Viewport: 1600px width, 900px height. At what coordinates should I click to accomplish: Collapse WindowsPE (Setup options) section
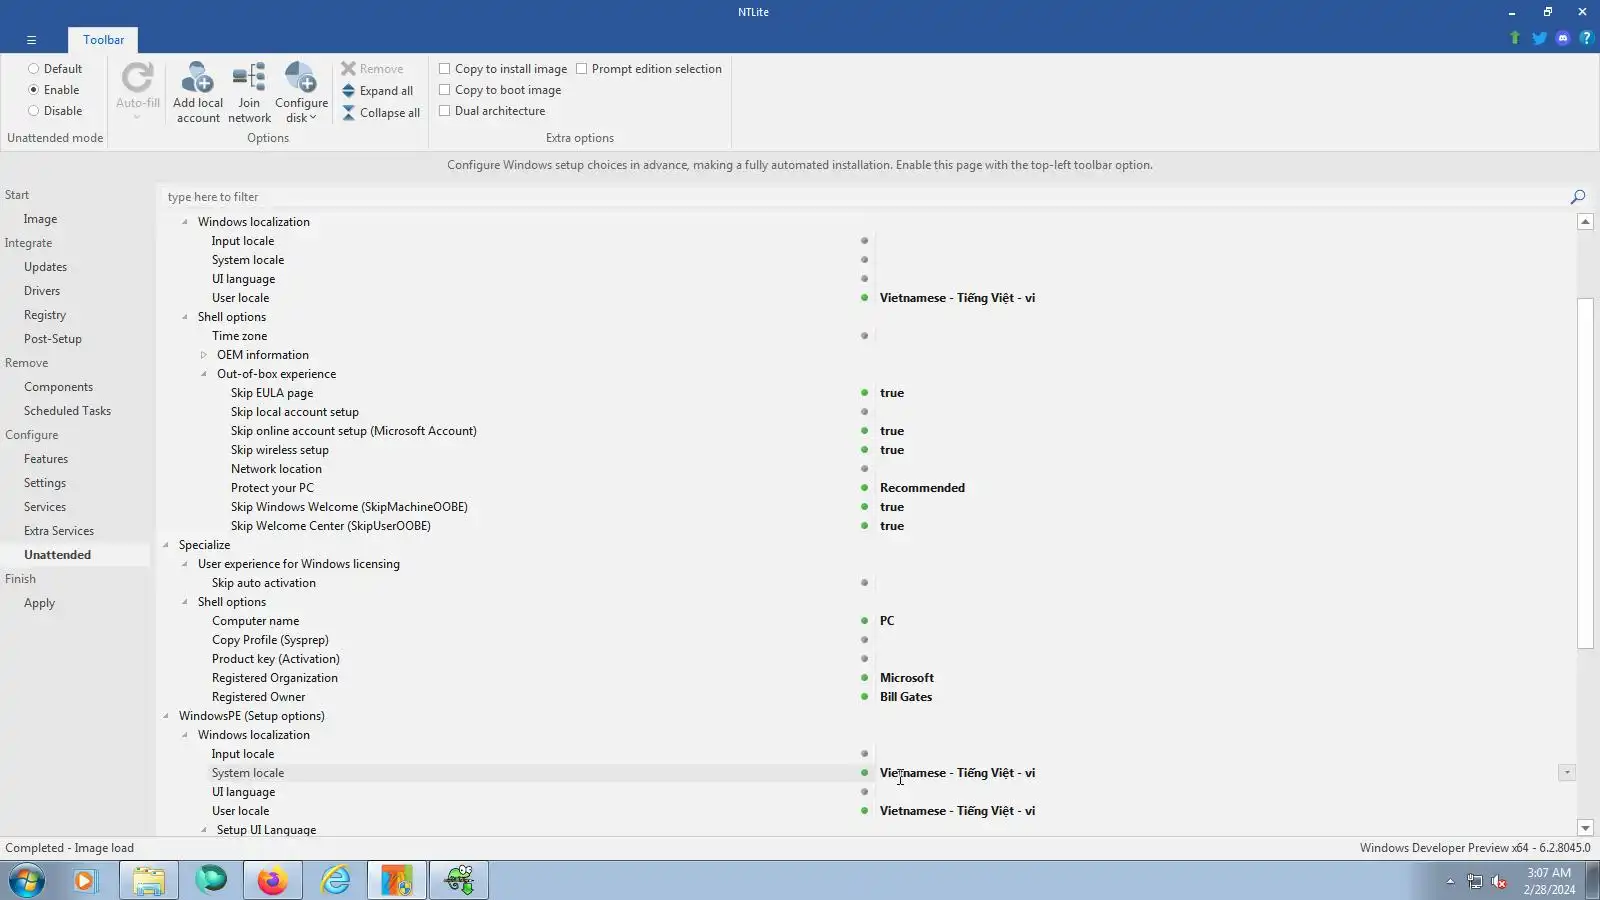tap(166, 716)
